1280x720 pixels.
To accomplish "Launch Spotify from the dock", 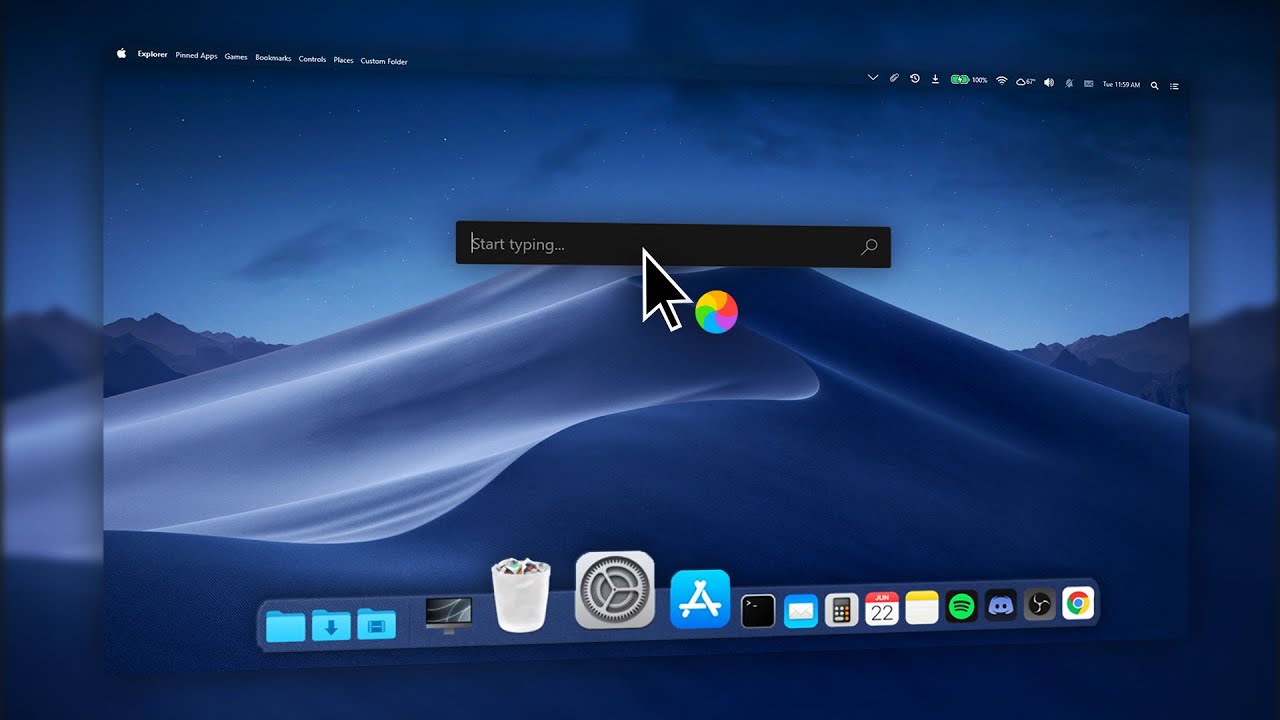I will click(x=962, y=606).
